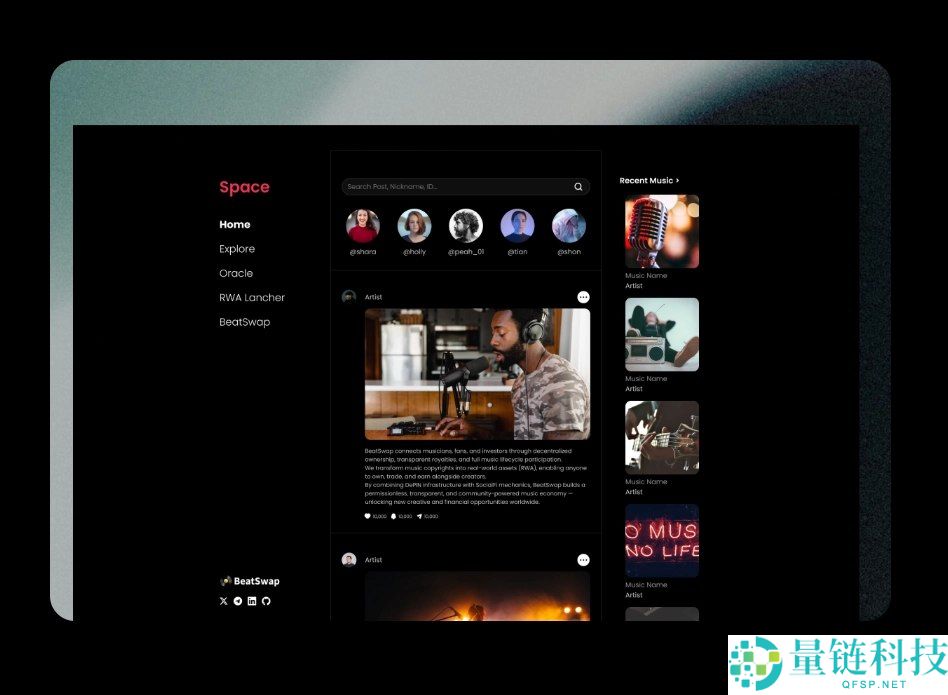Screen dimensions: 948x695
Task: Open the options ellipsis on the first Artist post
Action: point(583,296)
